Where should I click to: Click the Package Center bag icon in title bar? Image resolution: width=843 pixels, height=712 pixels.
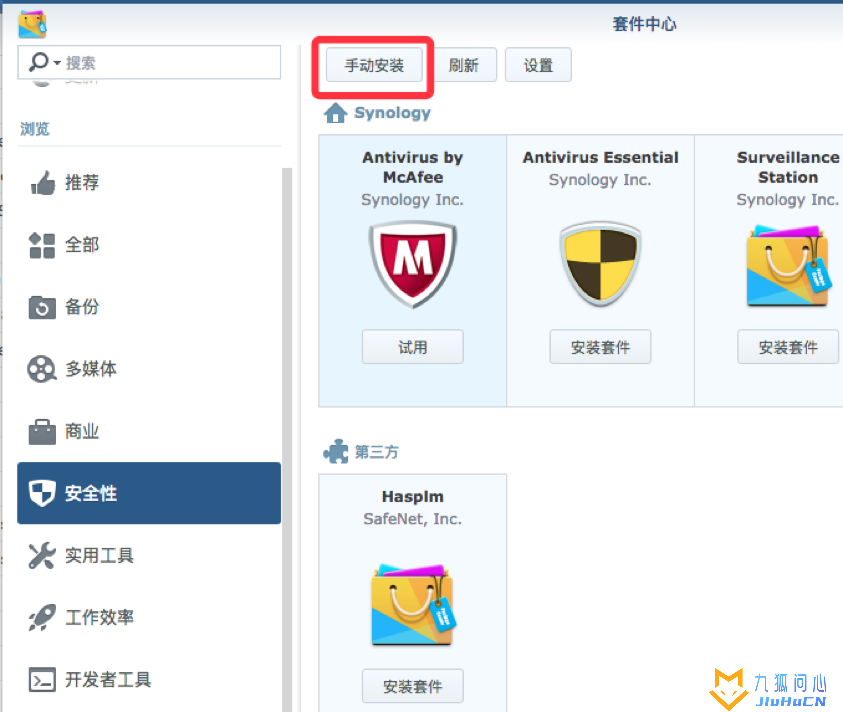[32, 24]
